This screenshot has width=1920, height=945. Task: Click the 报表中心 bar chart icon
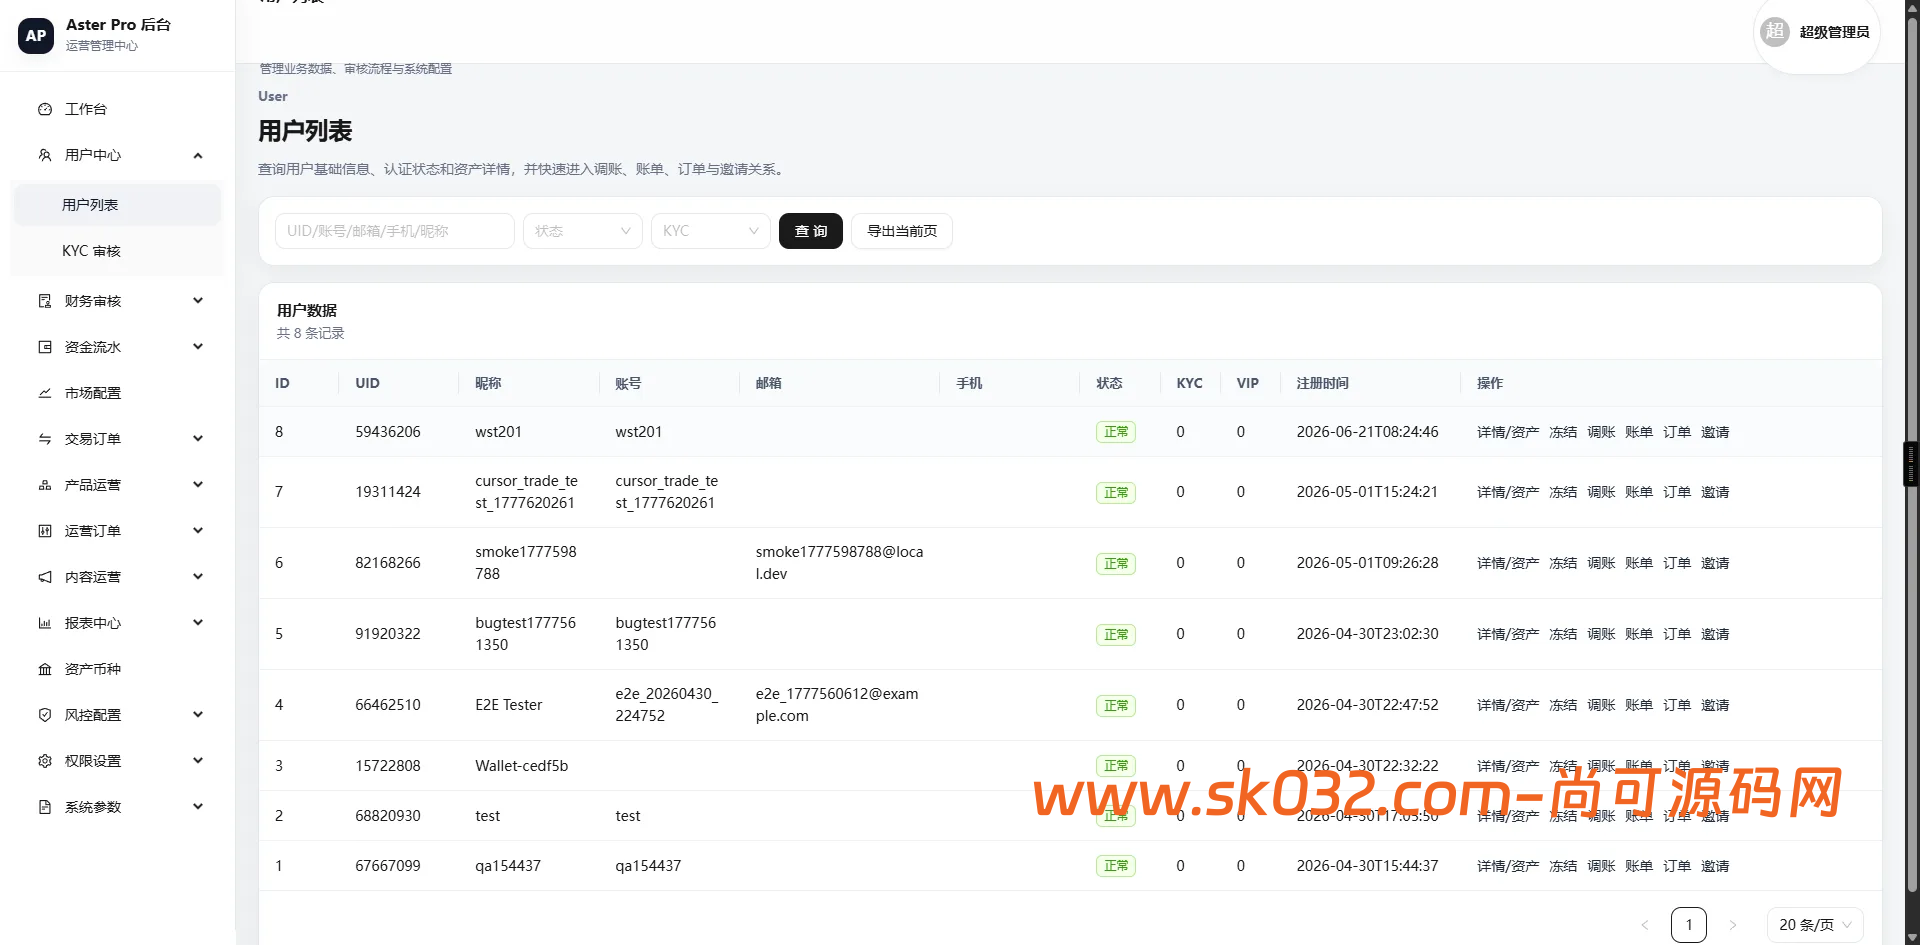[x=45, y=623]
